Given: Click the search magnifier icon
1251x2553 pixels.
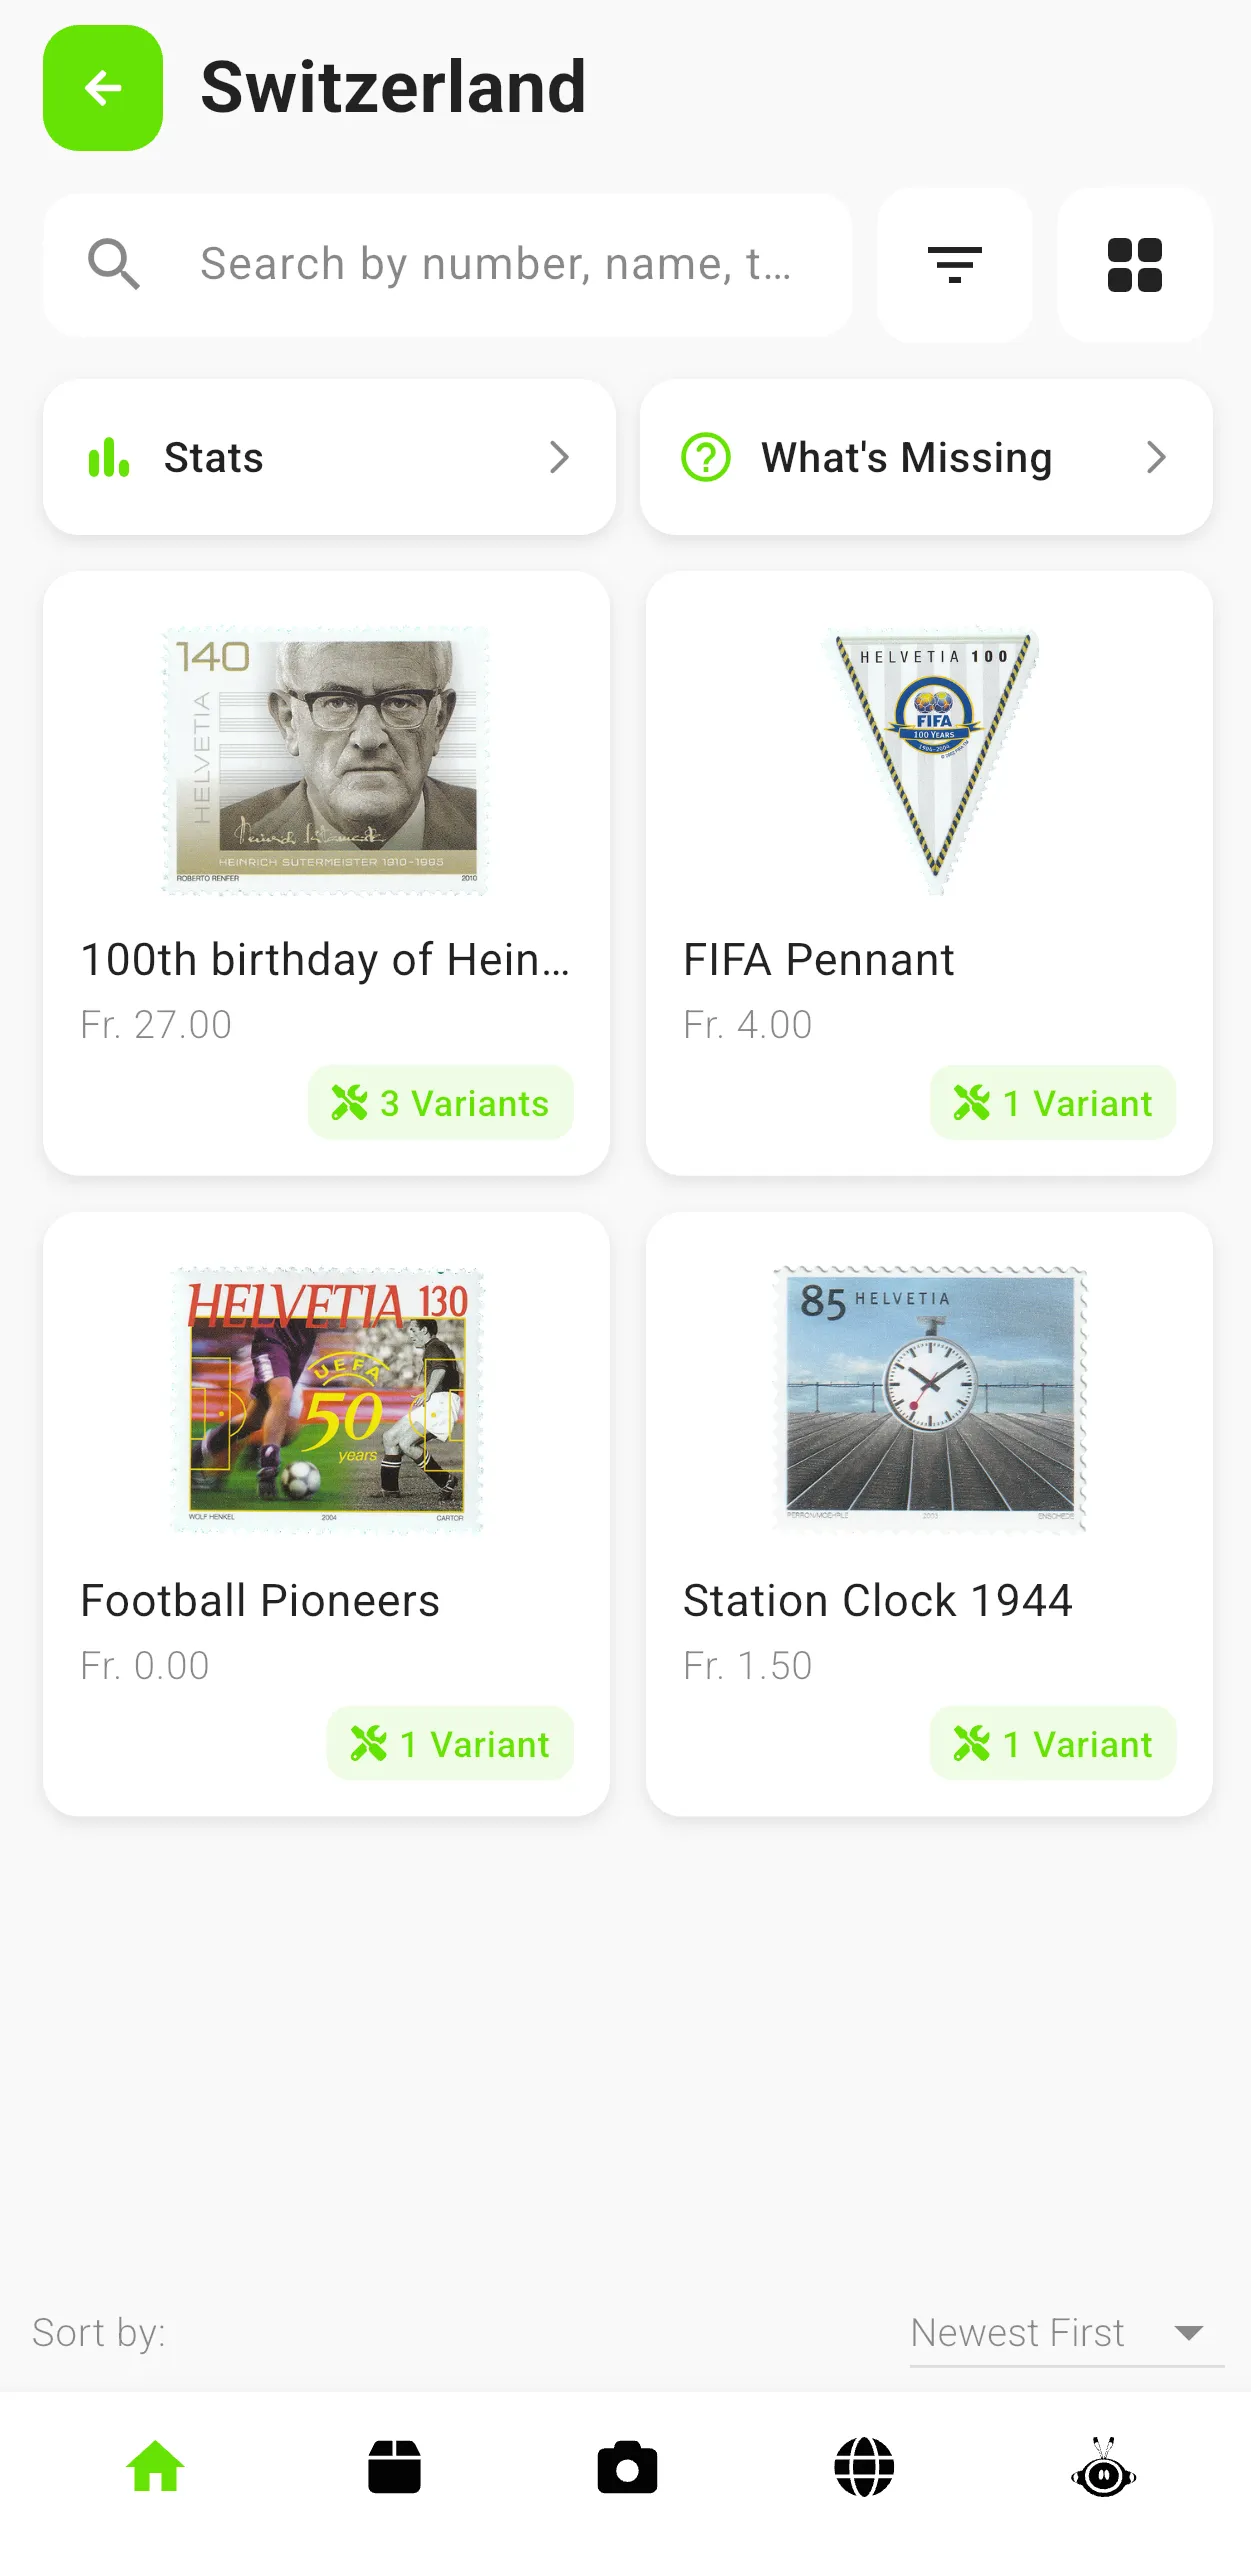Looking at the screenshot, I should click(x=113, y=265).
